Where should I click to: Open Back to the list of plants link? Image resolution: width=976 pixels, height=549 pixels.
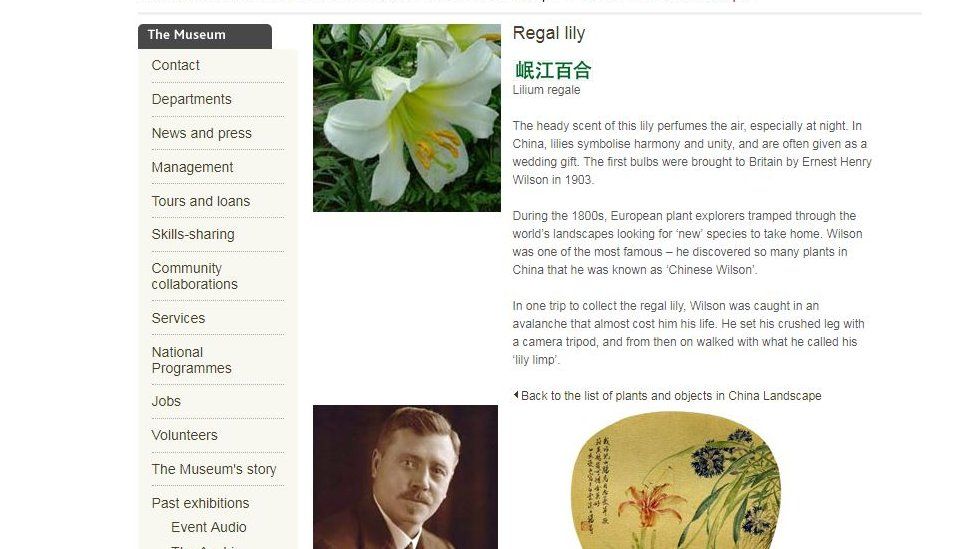[671, 396]
